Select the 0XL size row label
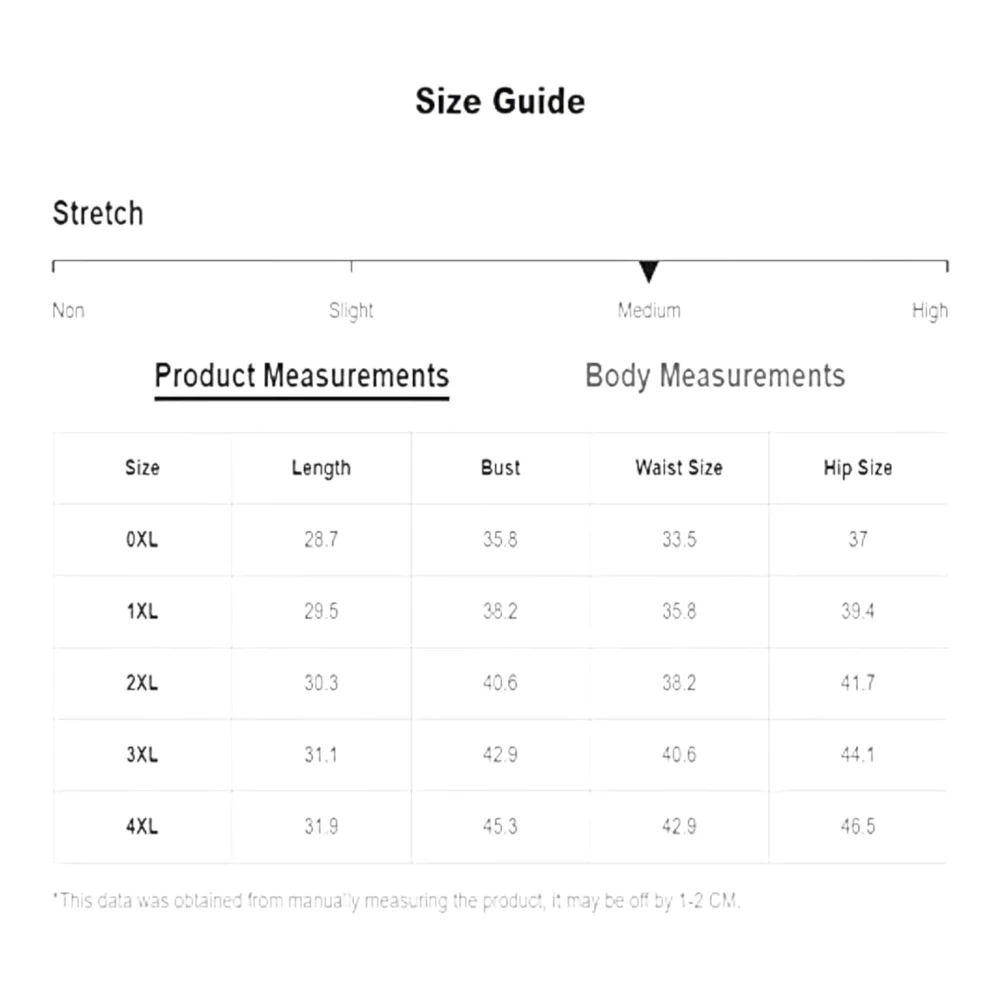 (x=142, y=540)
